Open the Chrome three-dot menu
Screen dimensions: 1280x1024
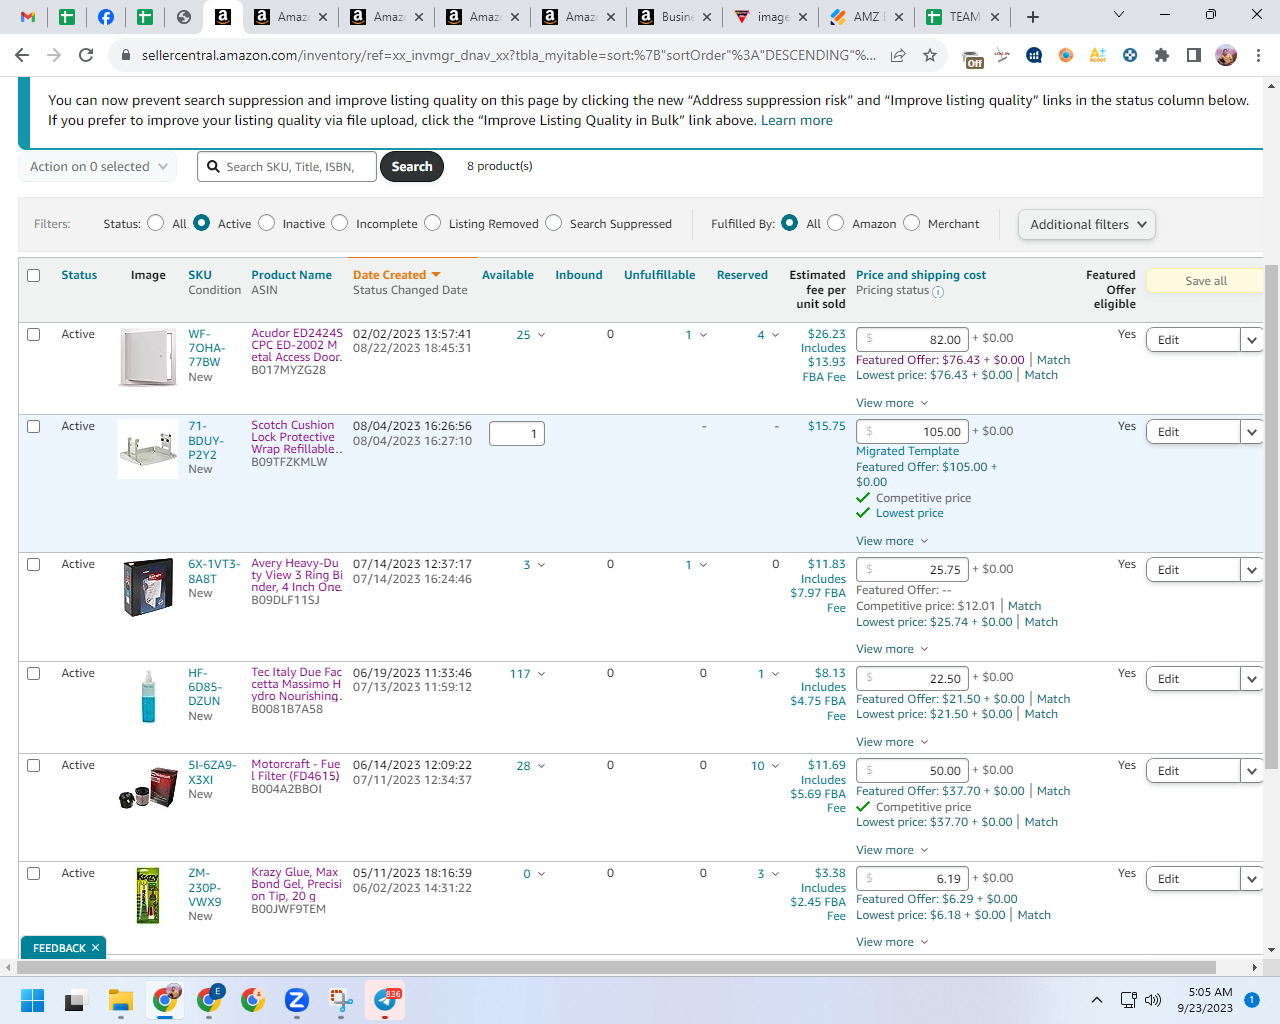1258,55
